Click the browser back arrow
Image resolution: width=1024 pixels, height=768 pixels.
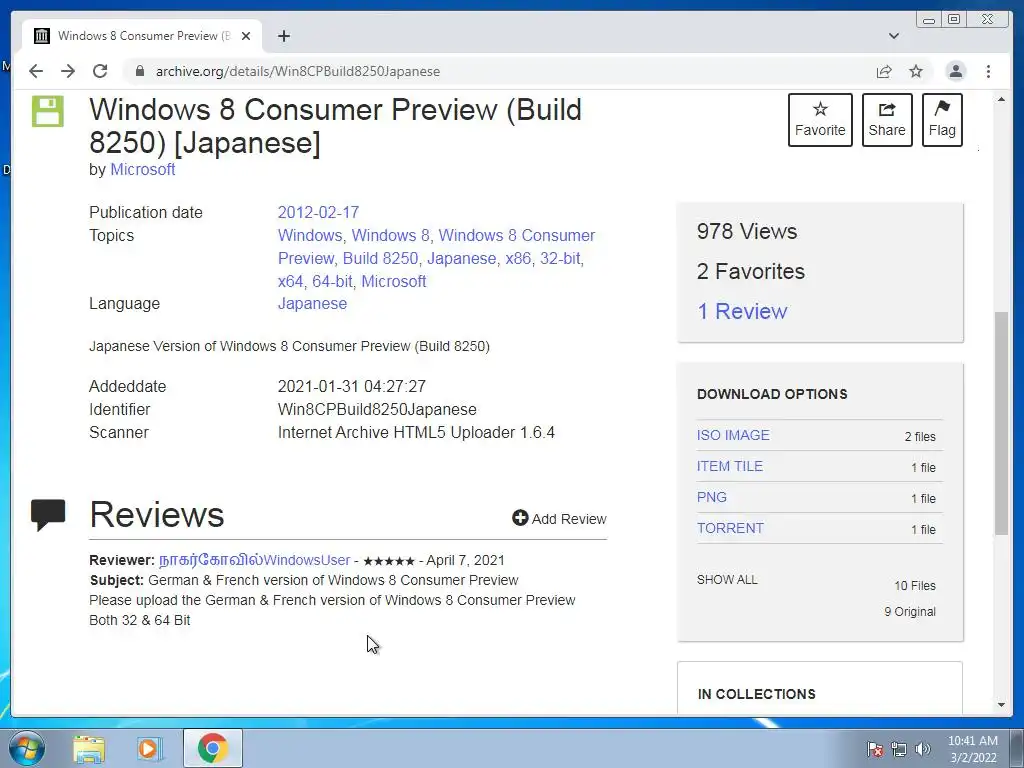coord(36,71)
